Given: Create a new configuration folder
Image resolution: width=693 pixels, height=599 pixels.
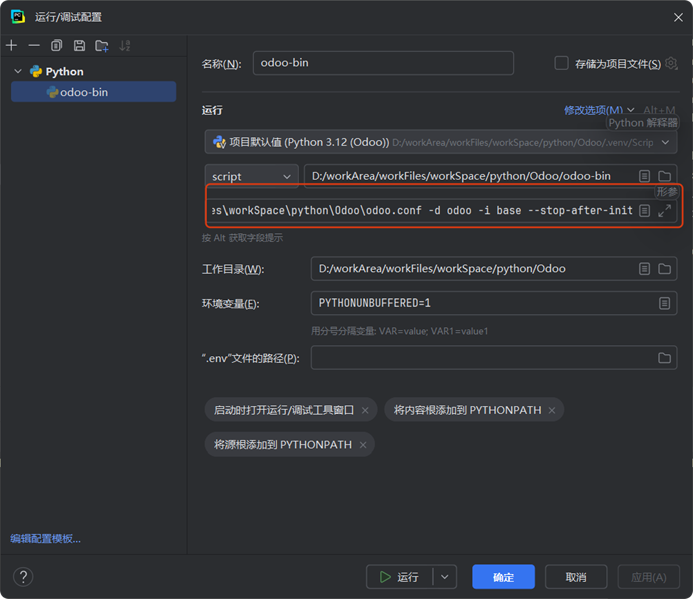Looking at the screenshot, I should point(102,46).
